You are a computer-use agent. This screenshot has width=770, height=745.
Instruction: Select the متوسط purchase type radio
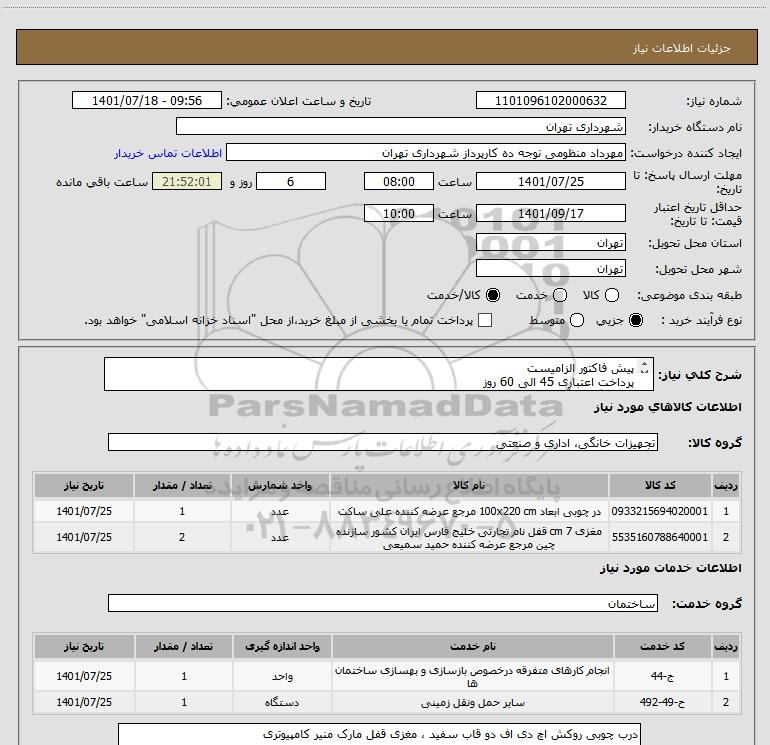[x=577, y=320]
